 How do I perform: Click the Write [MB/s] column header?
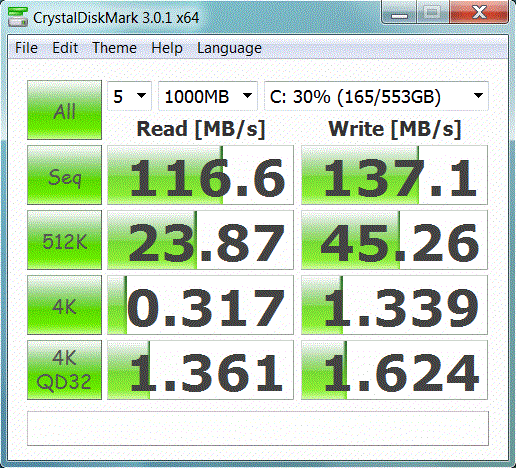click(395, 129)
